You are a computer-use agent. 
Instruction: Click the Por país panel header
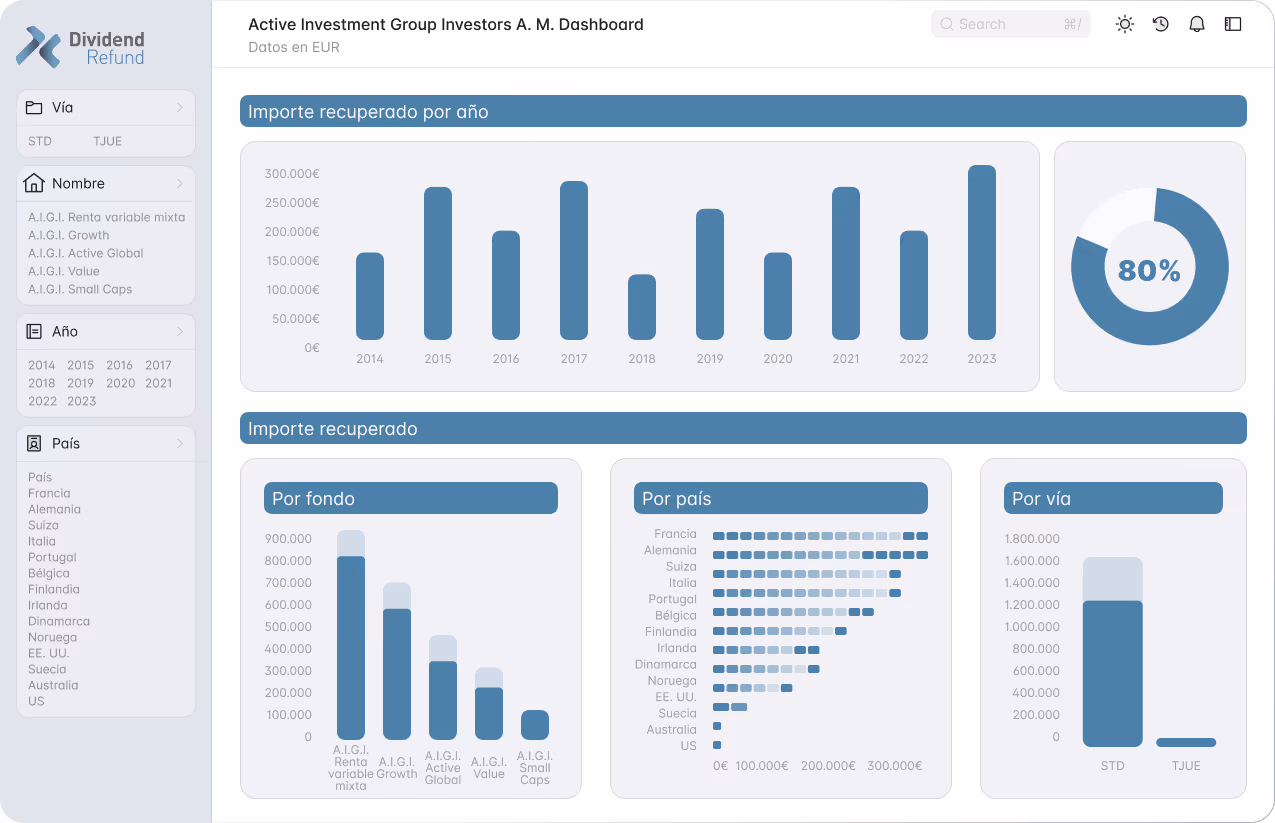point(781,498)
